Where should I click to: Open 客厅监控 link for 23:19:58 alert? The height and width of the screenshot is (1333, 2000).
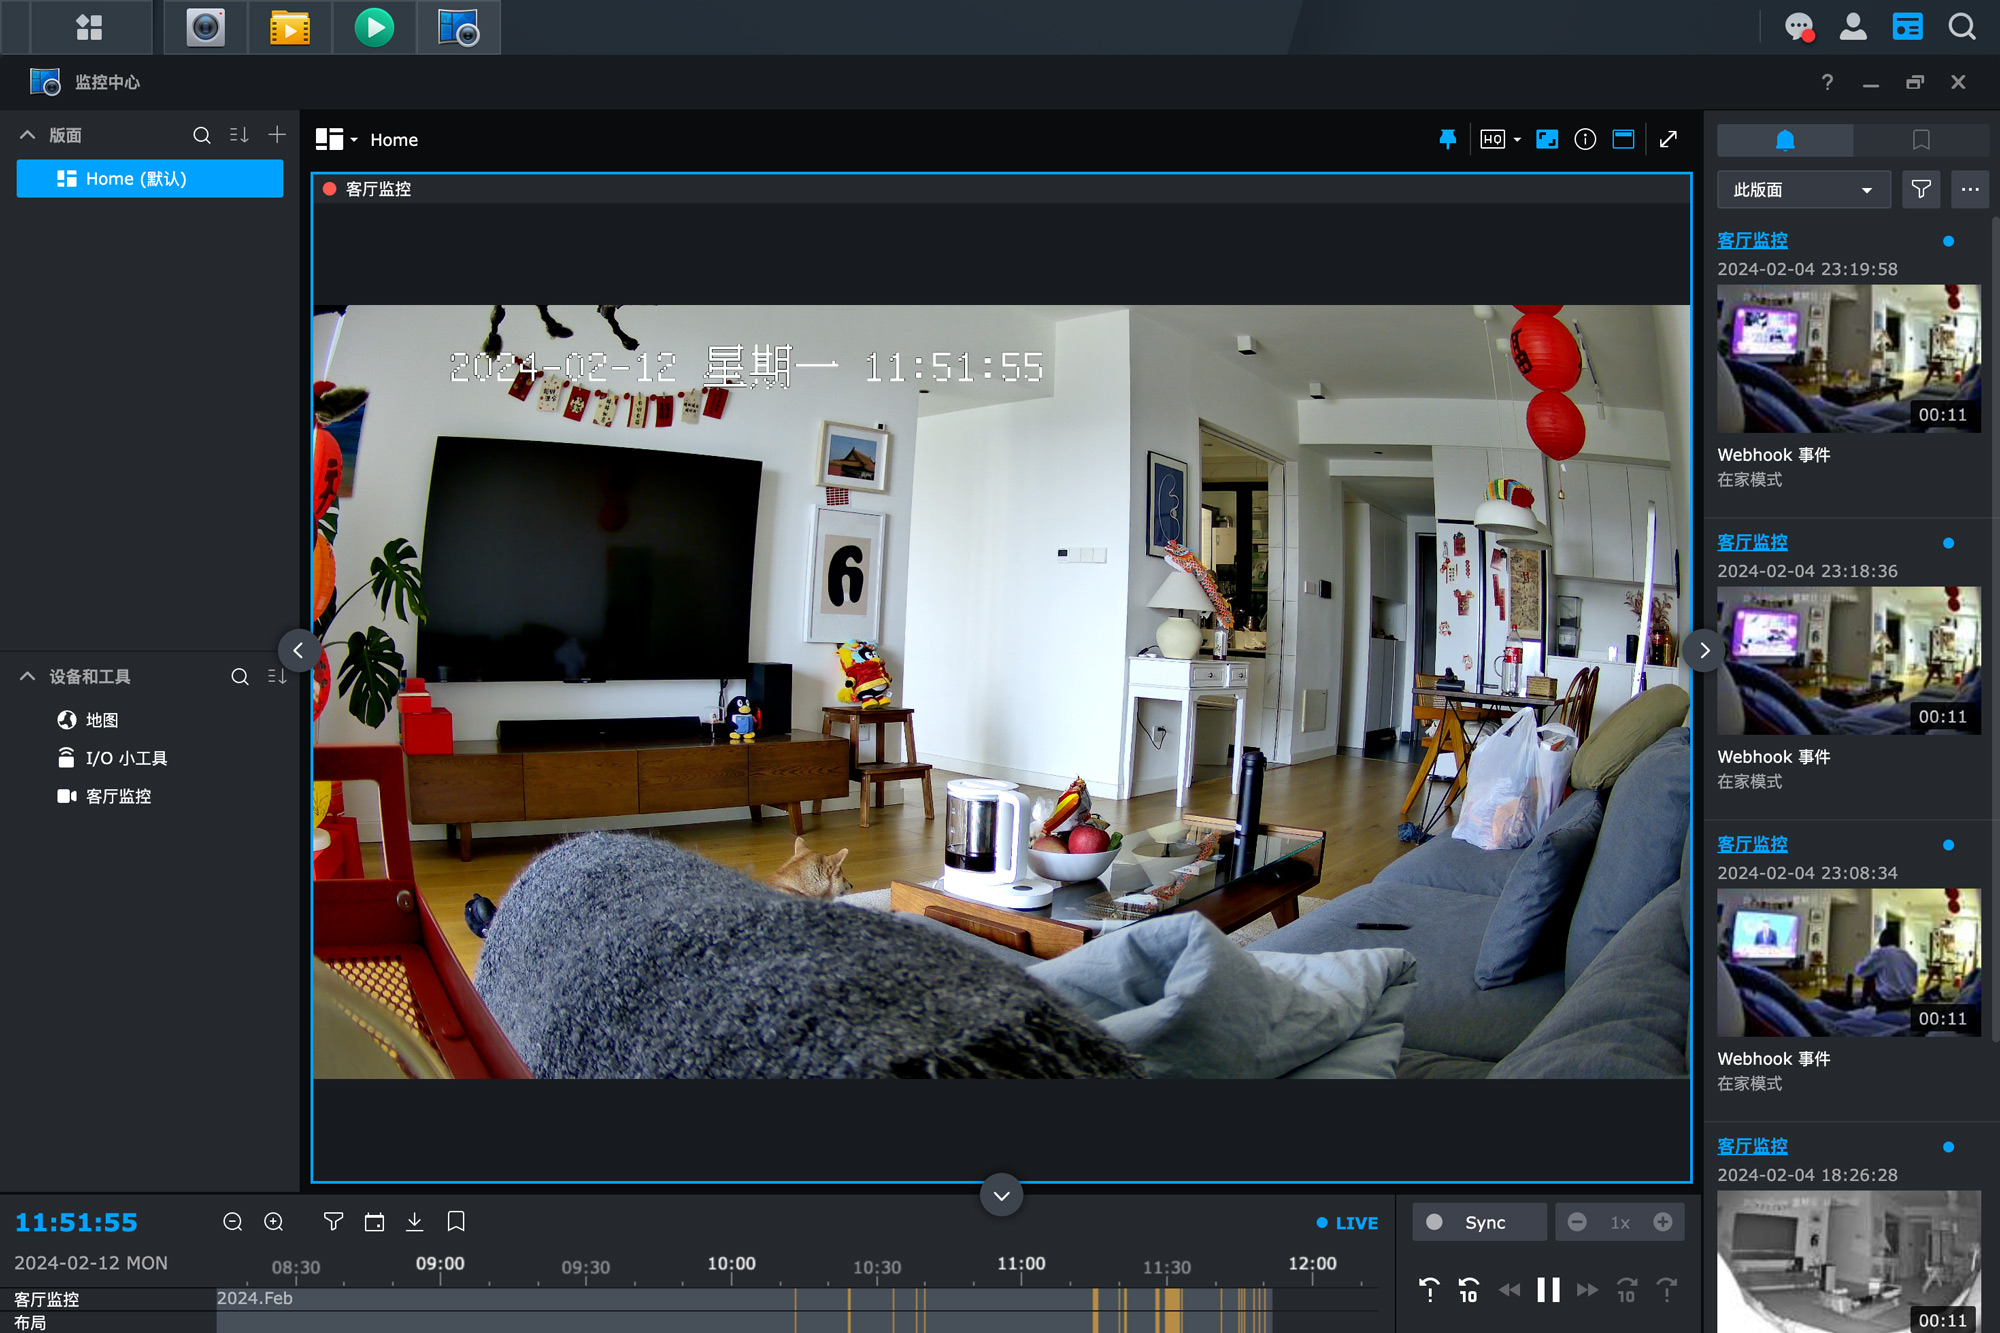pyautogui.click(x=1752, y=240)
